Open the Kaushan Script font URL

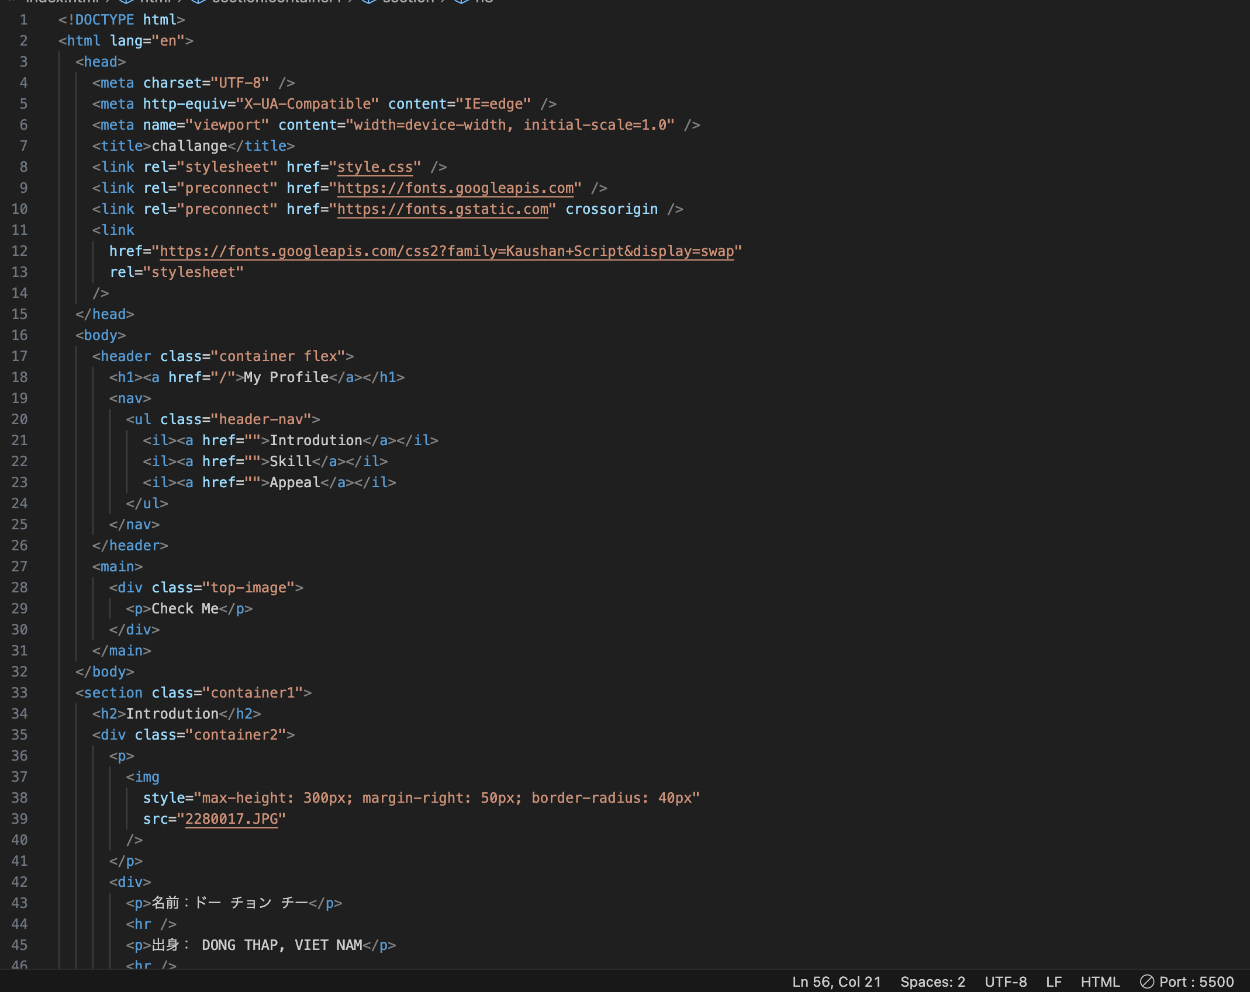click(447, 251)
